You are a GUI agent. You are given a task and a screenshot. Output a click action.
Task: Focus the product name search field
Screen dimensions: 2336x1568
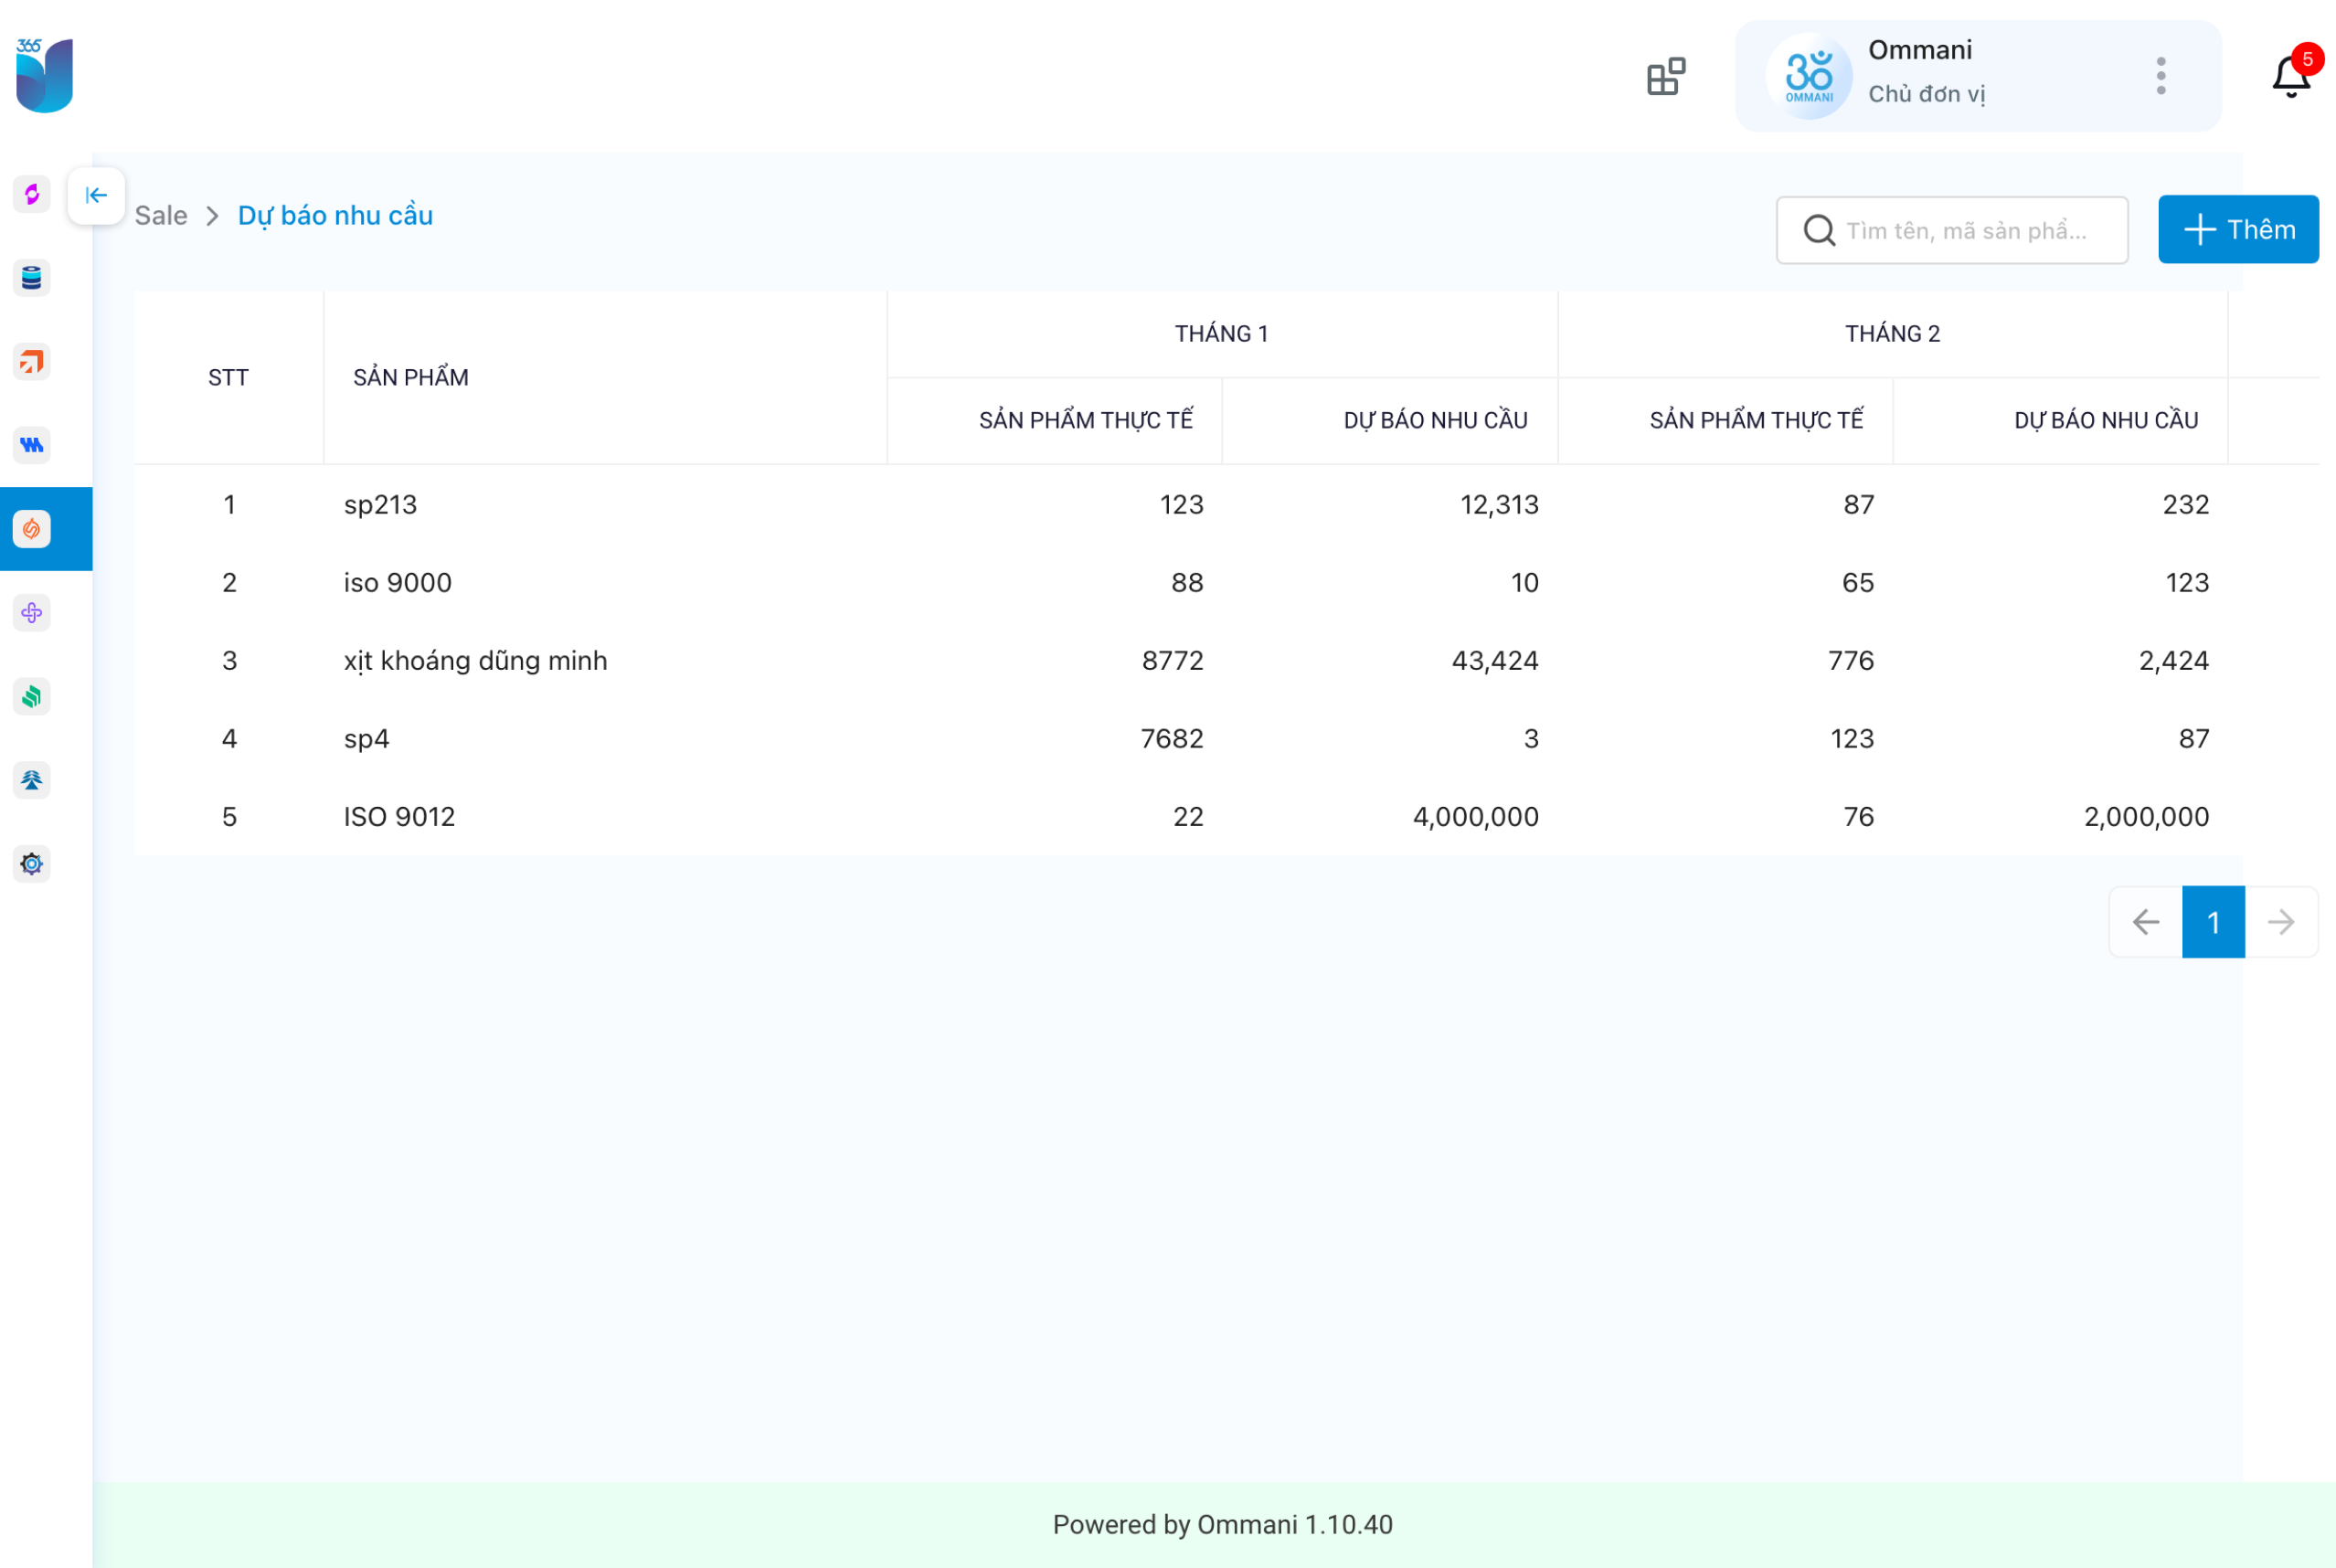point(1965,231)
